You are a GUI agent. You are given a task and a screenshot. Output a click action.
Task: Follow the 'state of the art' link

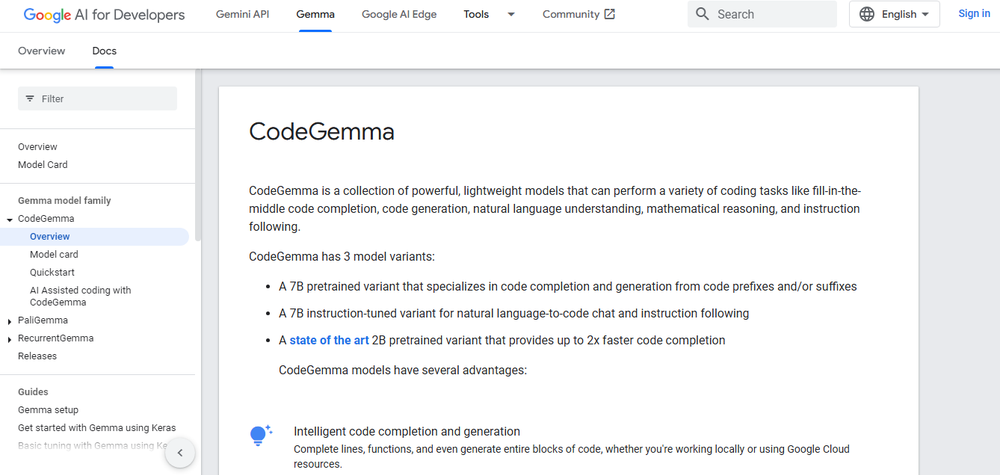(329, 340)
